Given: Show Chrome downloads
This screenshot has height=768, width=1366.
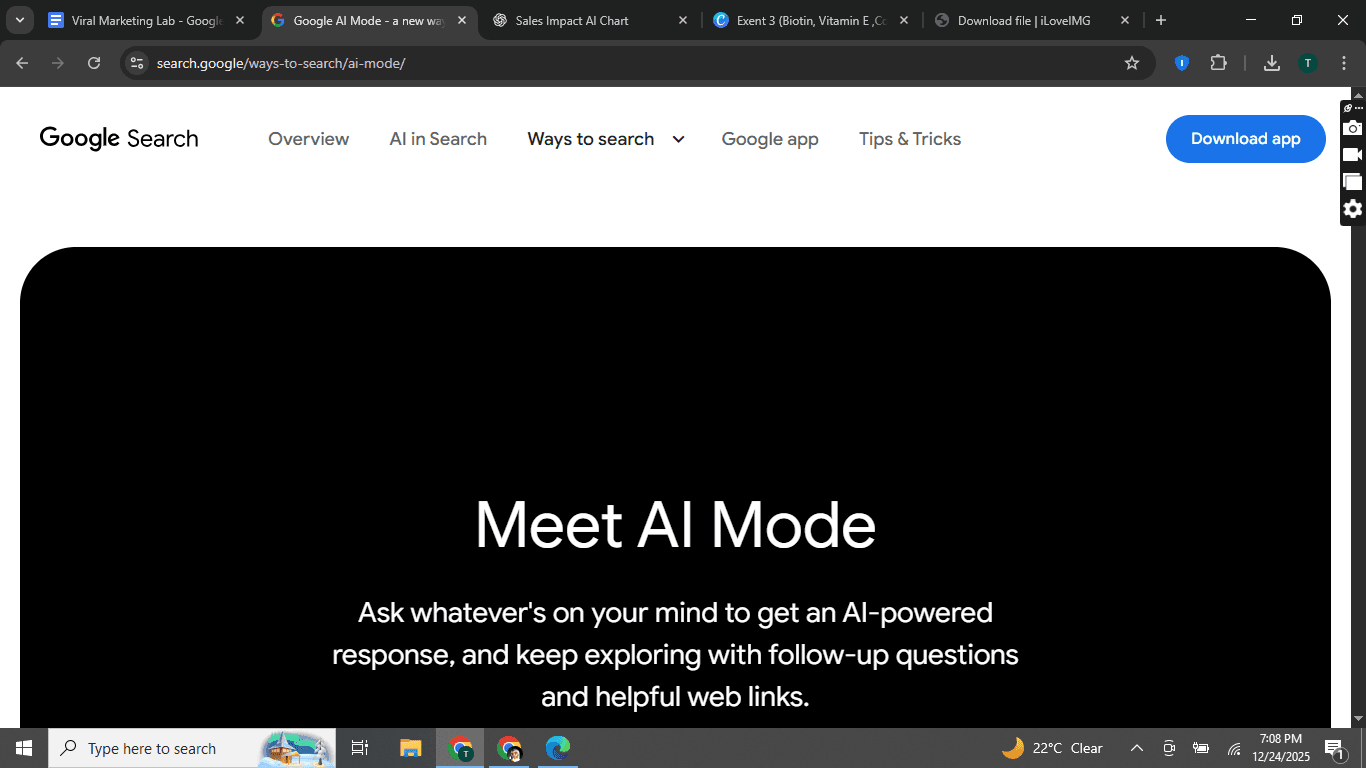Looking at the screenshot, I should pos(1272,63).
